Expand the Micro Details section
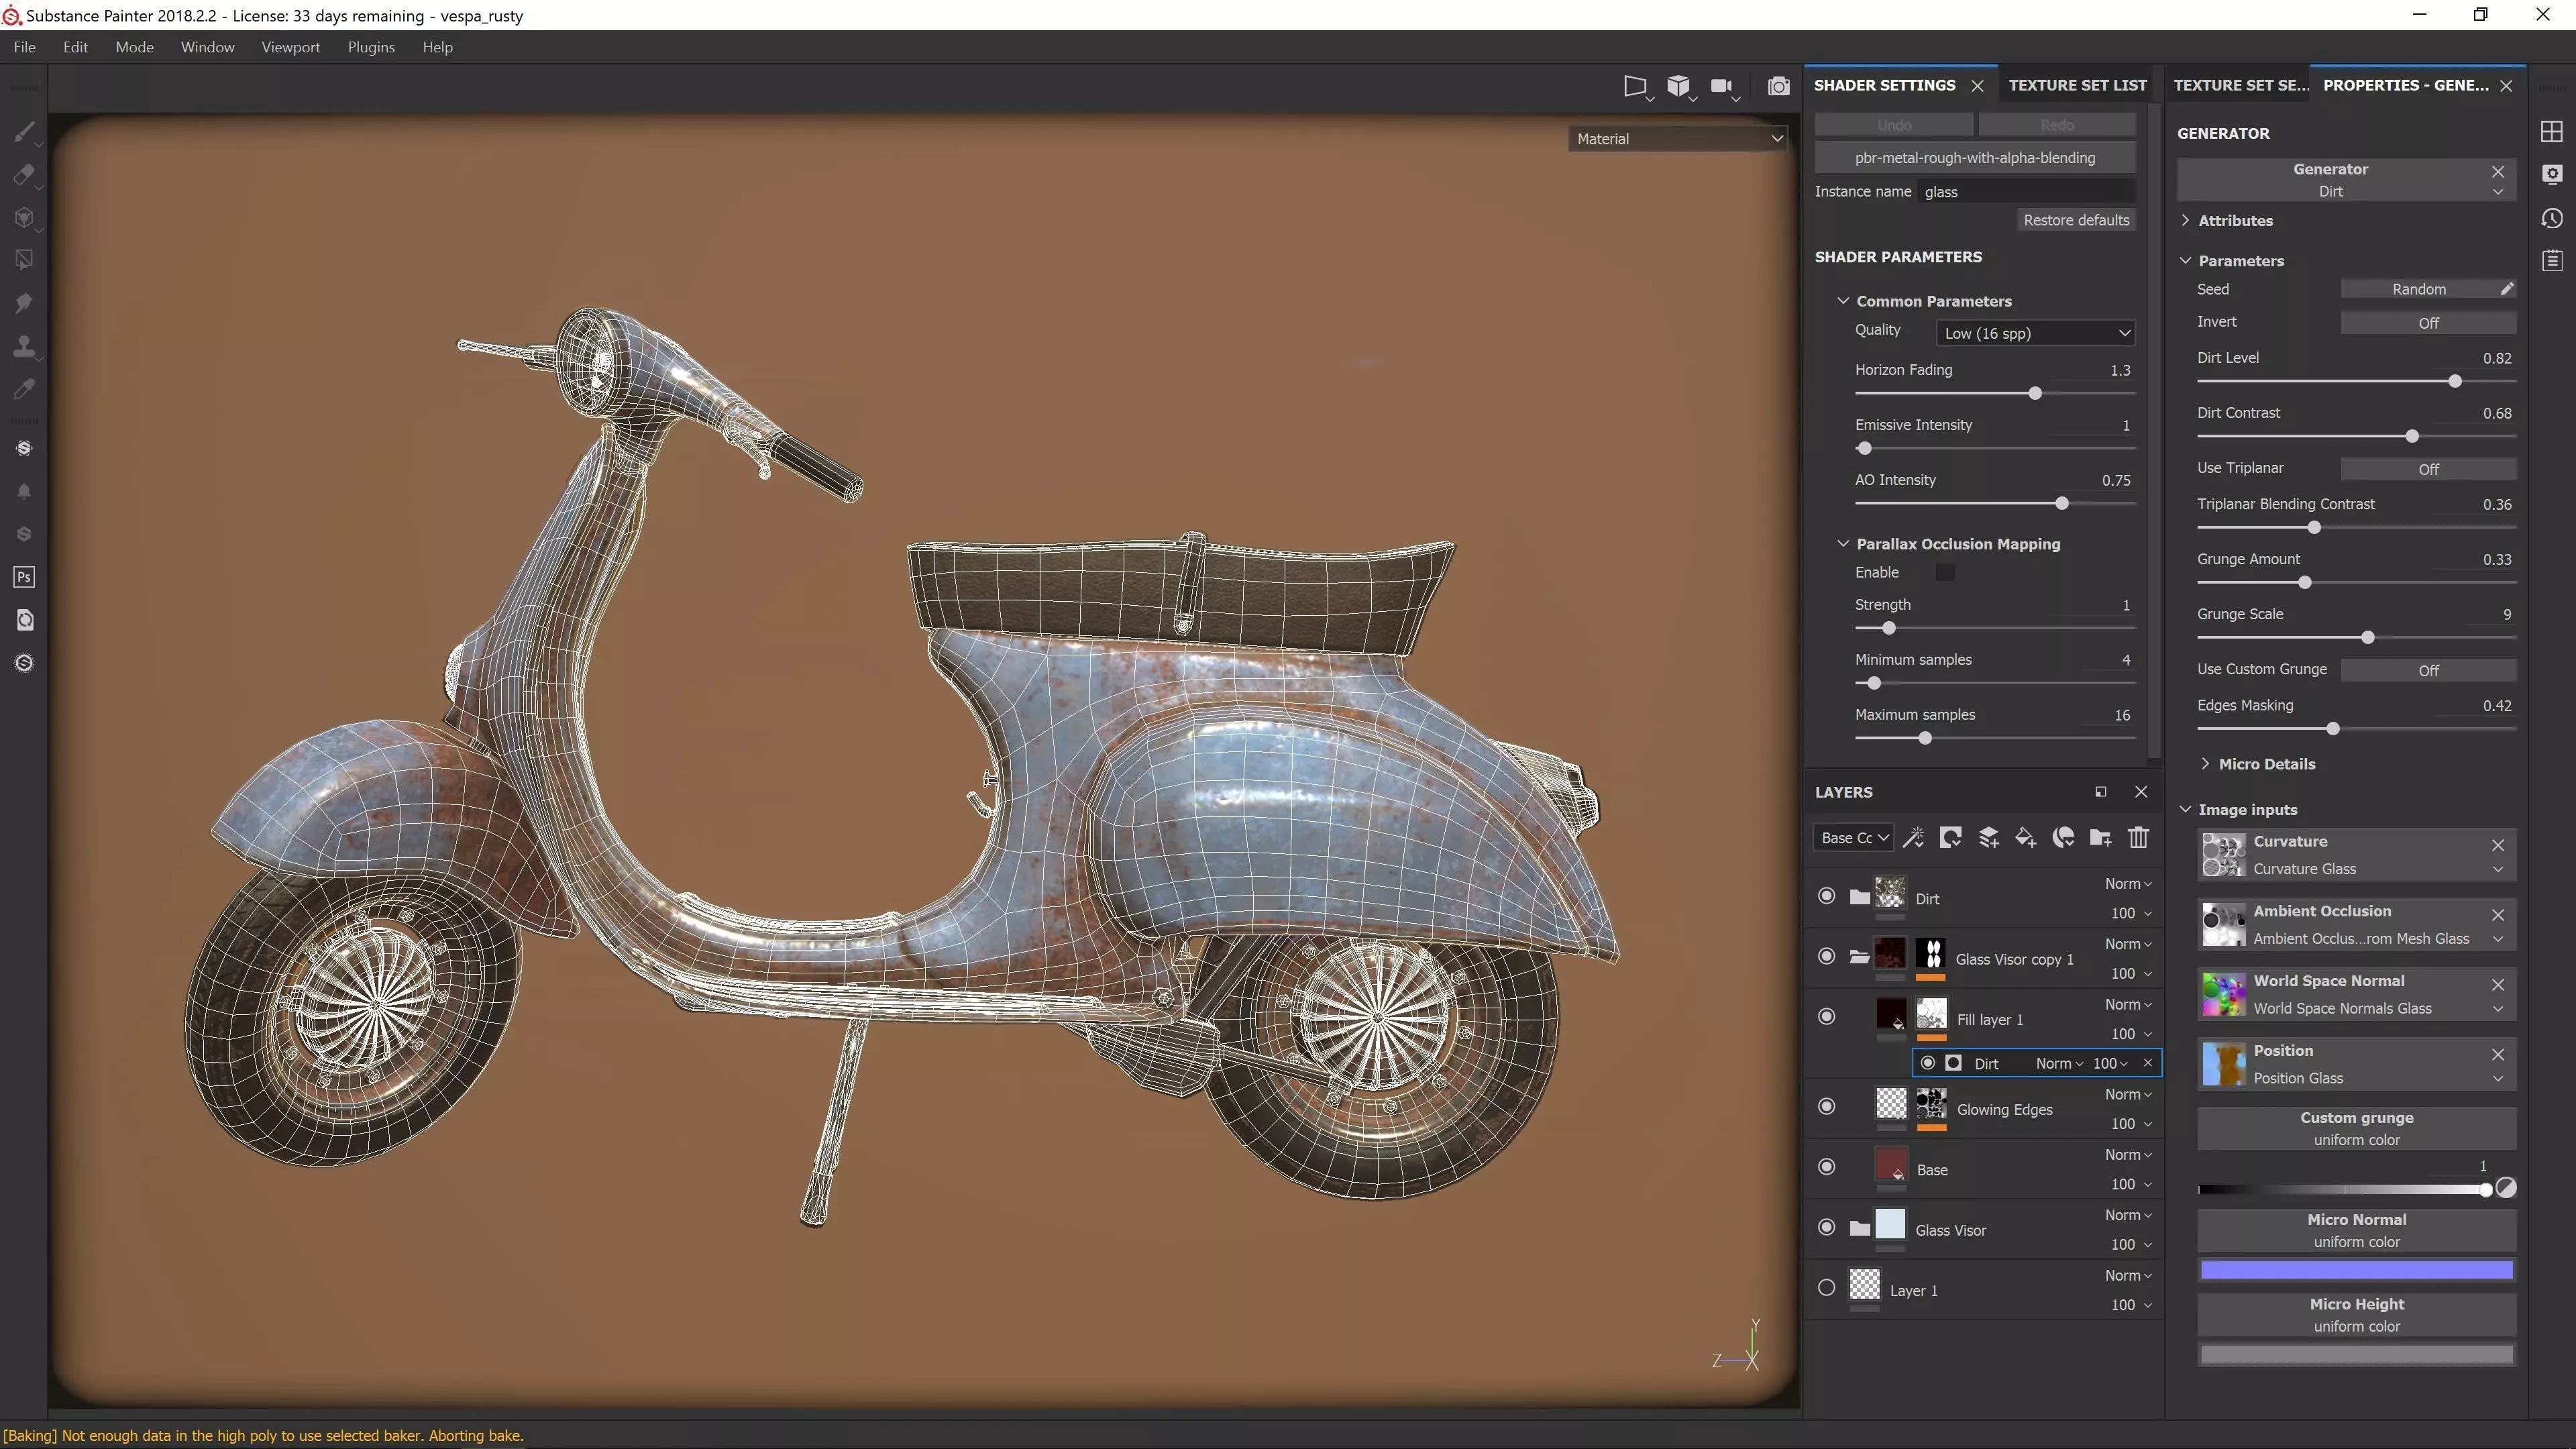 coord(2205,764)
